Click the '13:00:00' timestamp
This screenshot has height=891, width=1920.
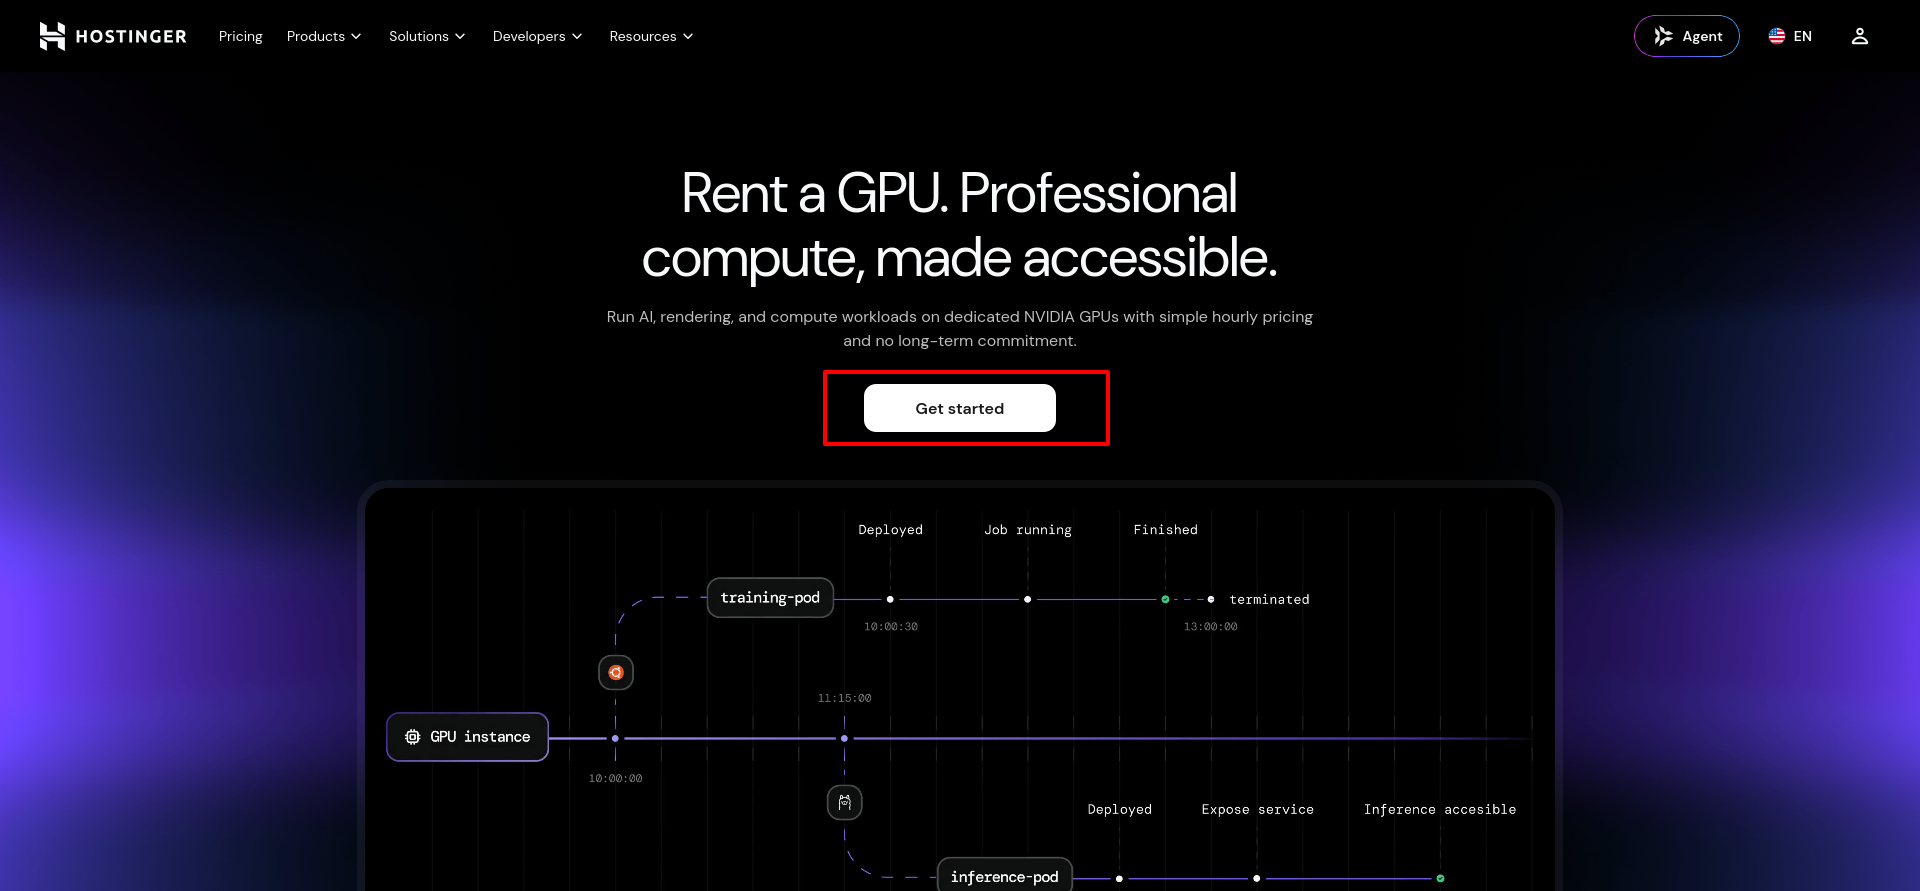(x=1210, y=627)
